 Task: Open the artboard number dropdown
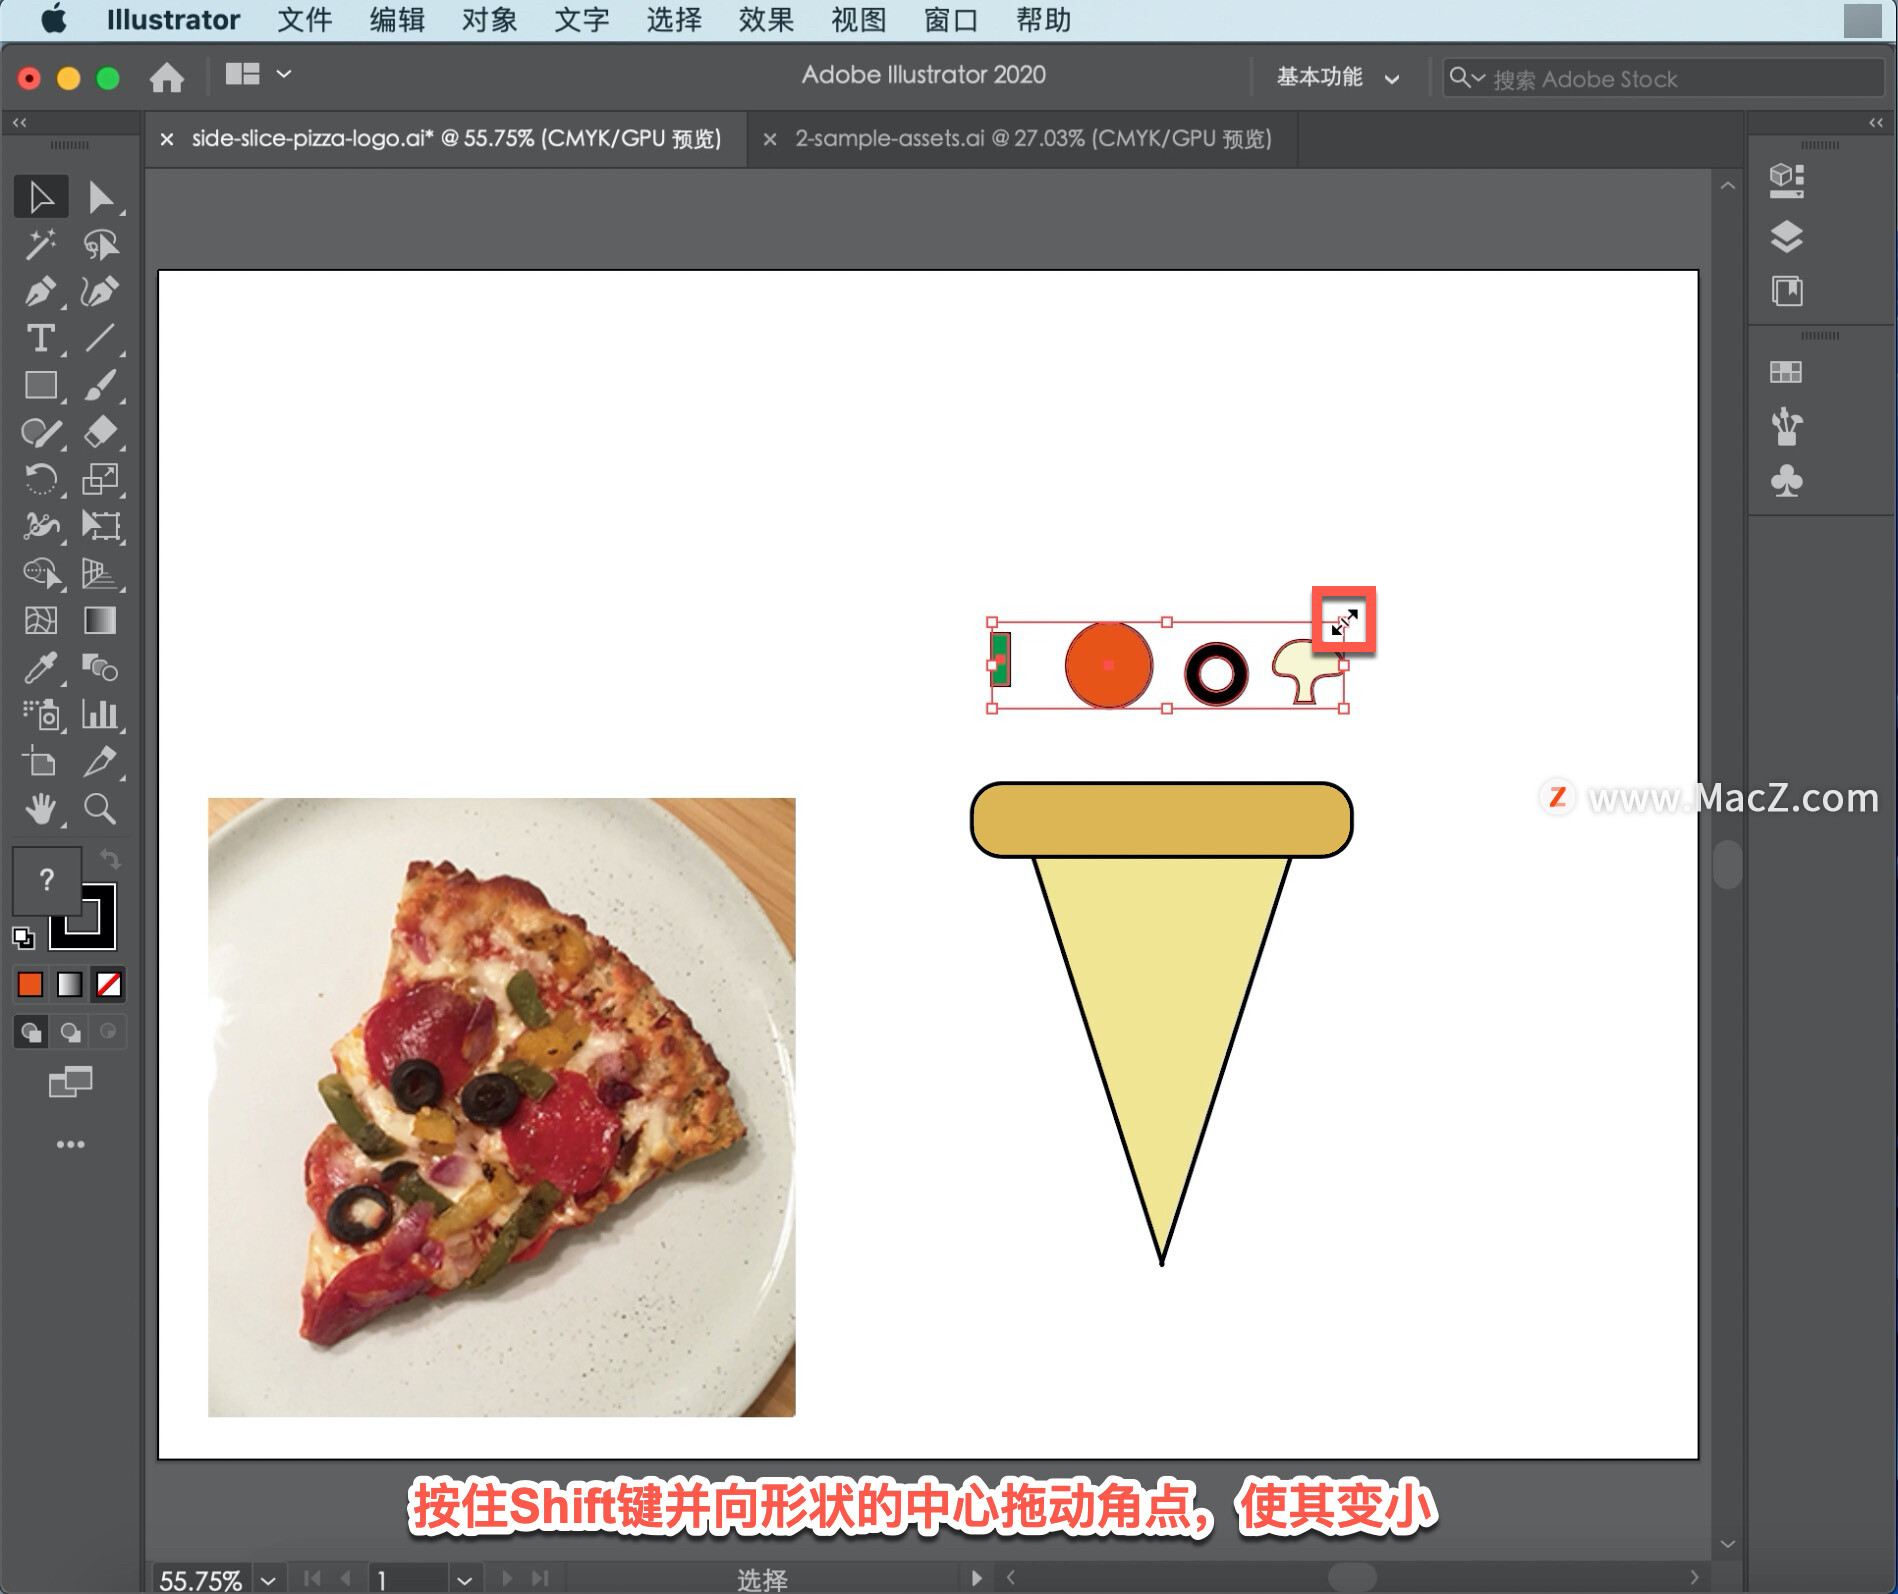(464, 1580)
